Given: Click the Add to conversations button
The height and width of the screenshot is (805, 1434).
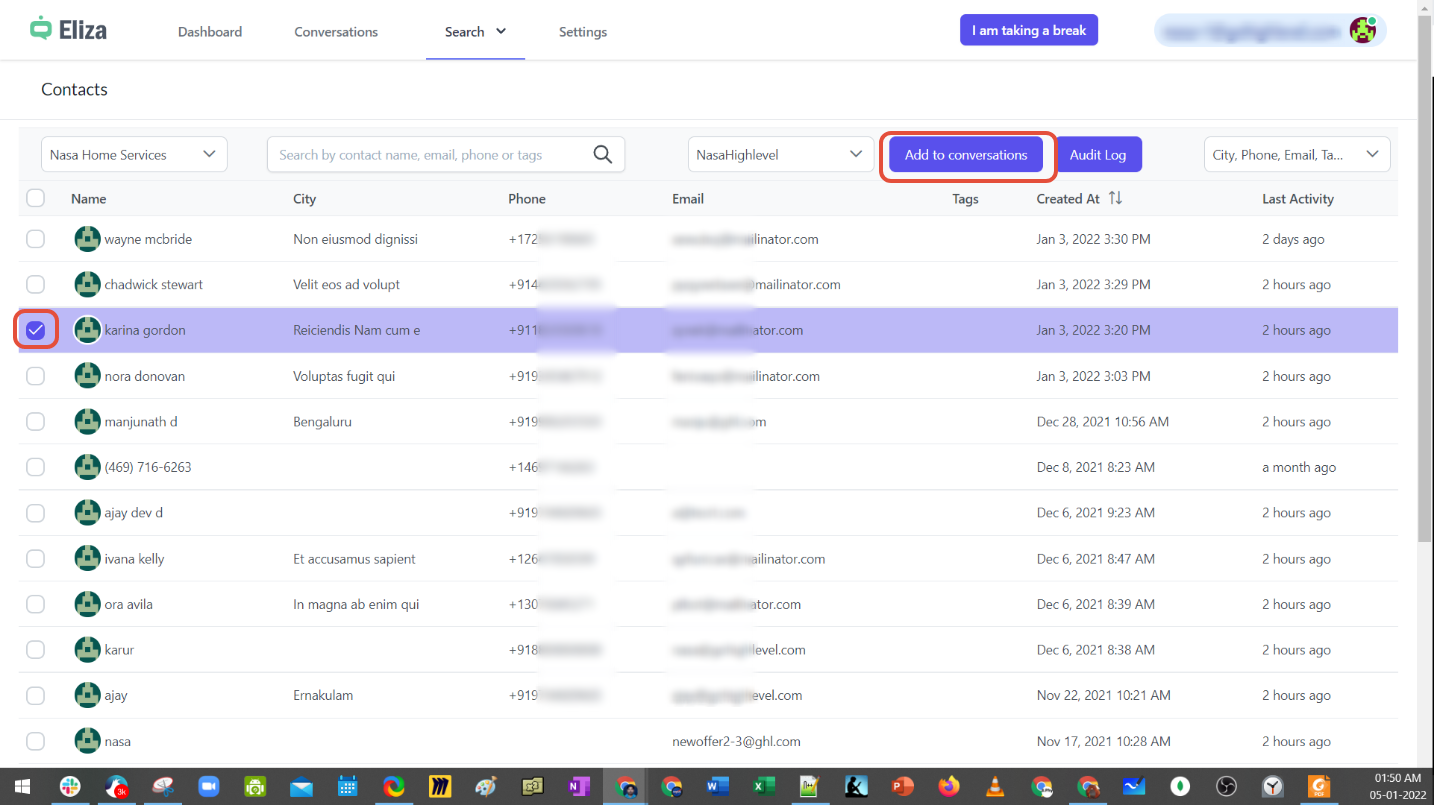Looking at the screenshot, I should (x=965, y=155).
